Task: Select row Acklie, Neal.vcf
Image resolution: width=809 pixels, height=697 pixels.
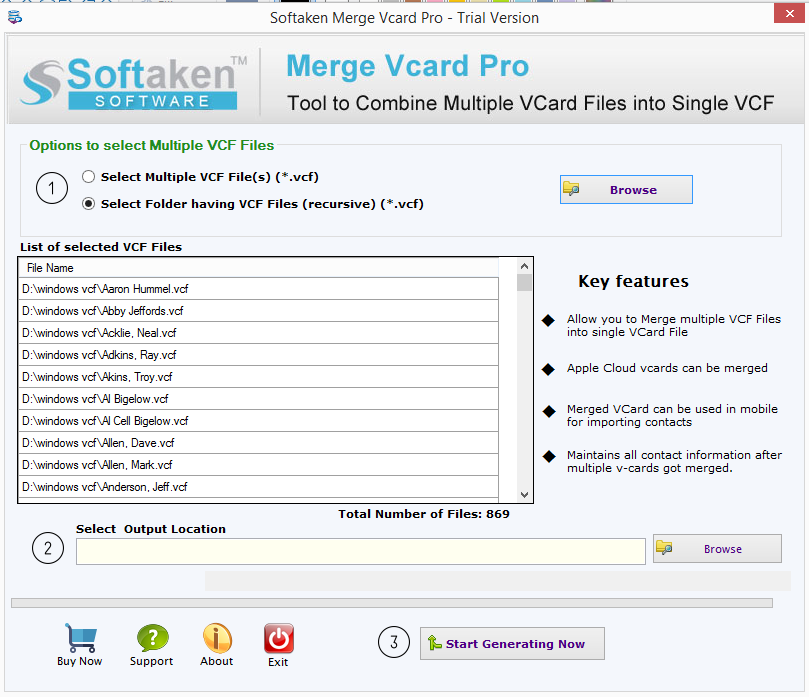Action: coord(258,333)
